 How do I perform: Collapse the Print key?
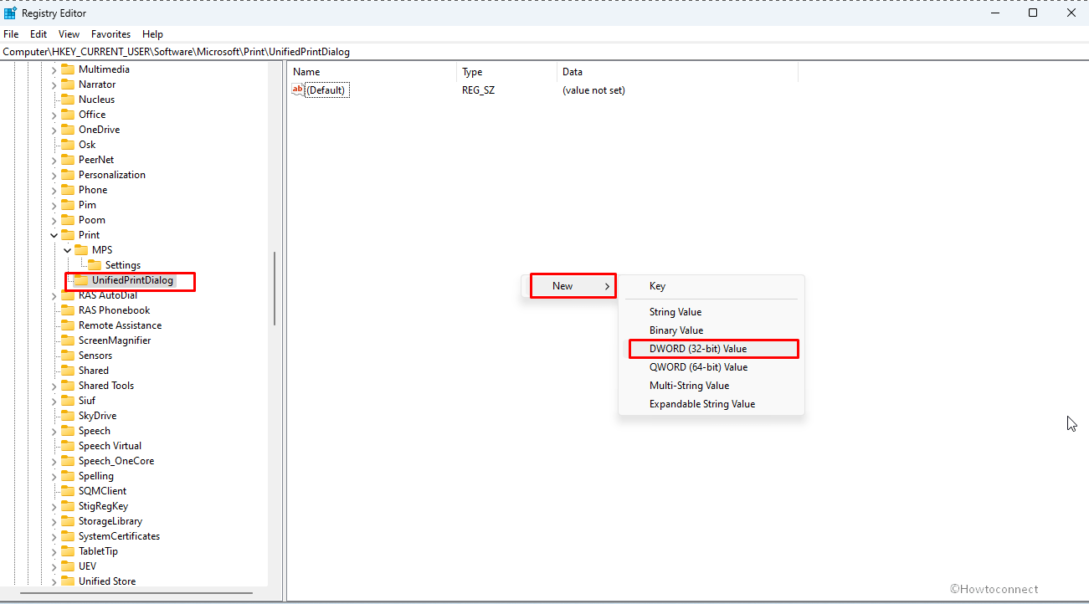click(x=55, y=234)
